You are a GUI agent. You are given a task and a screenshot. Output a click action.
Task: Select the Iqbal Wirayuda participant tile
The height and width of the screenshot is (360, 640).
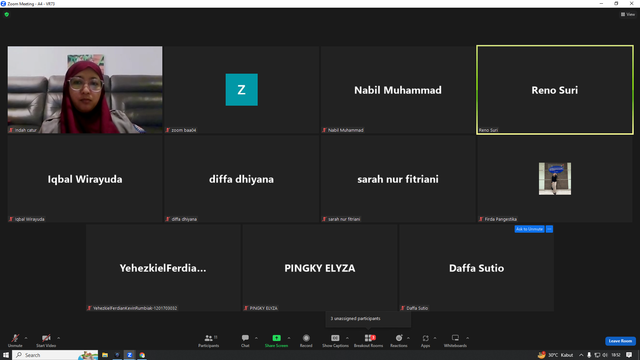click(x=85, y=179)
